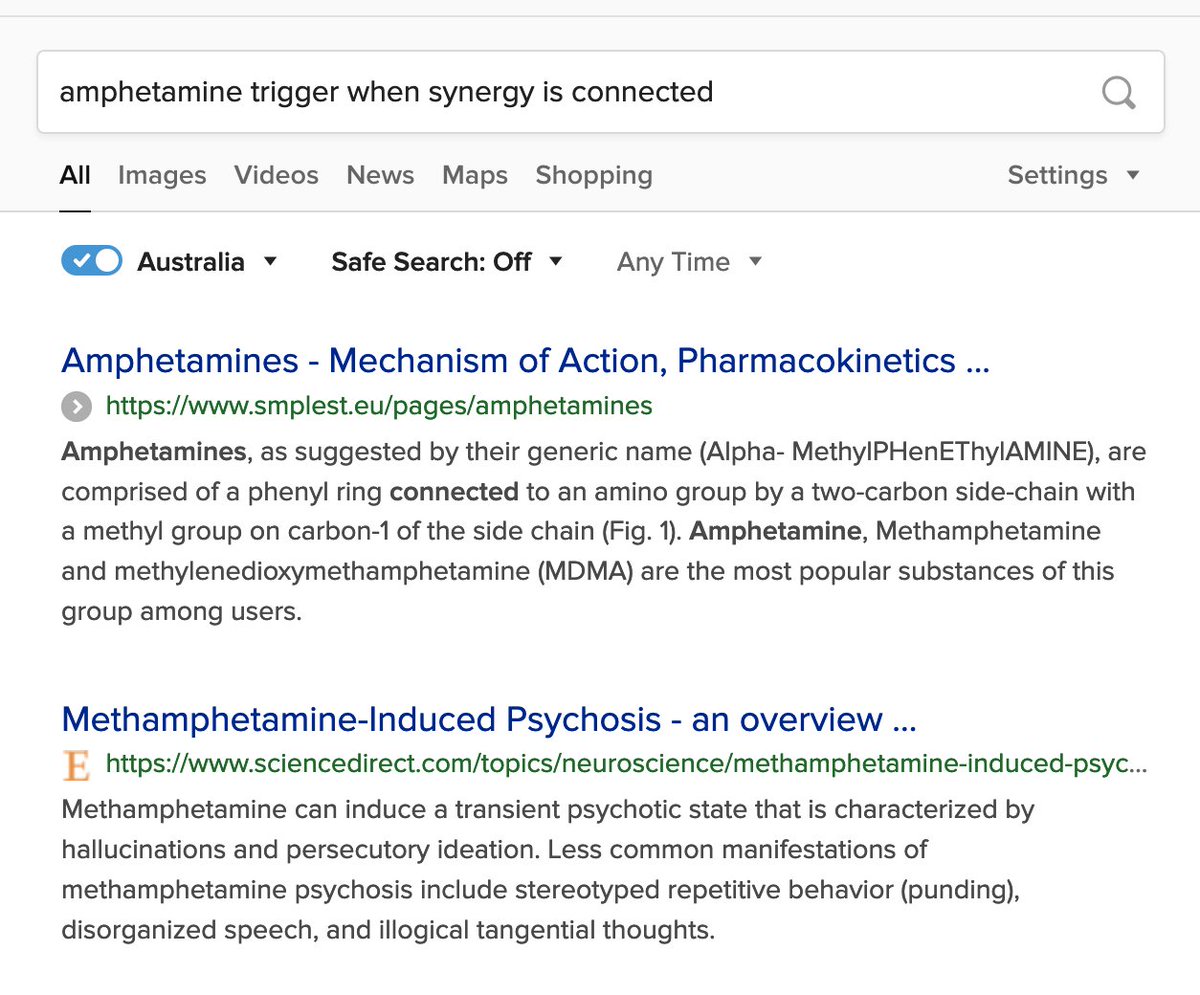Expand the Settings dropdown menu
Viewport: 1200px width, 995px height.
[x=1073, y=175]
